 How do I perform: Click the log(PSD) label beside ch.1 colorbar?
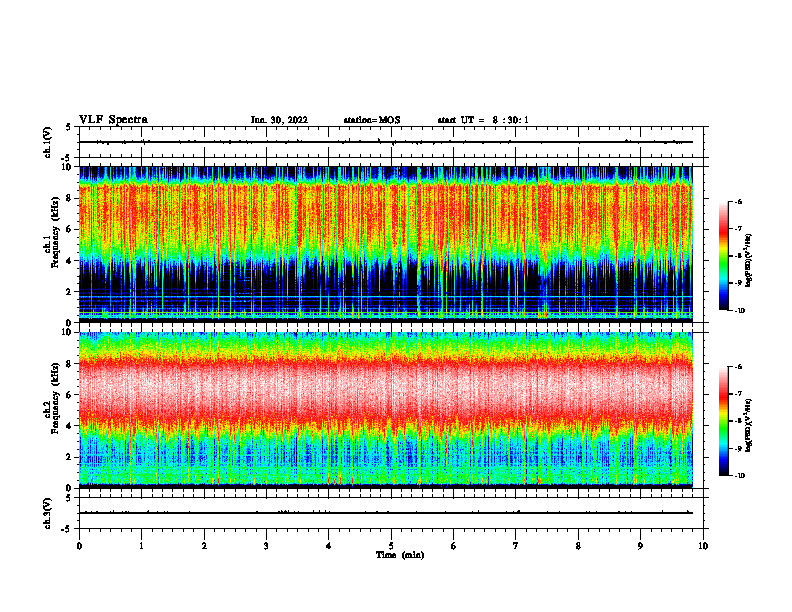(748, 261)
